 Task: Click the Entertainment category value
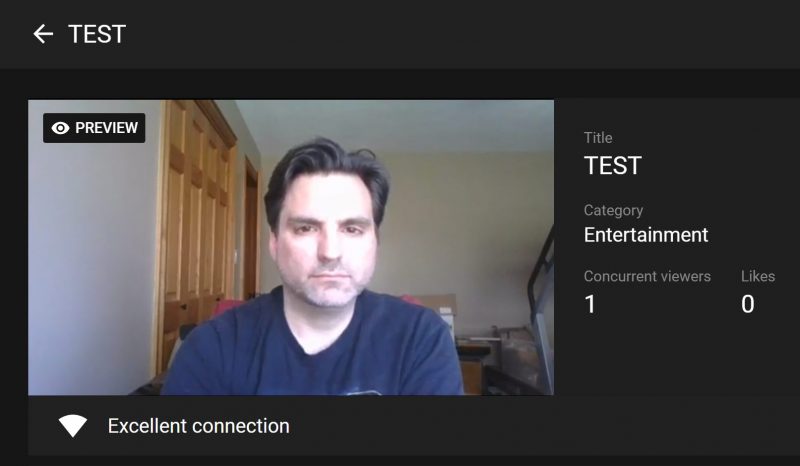pyautogui.click(x=646, y=235)
